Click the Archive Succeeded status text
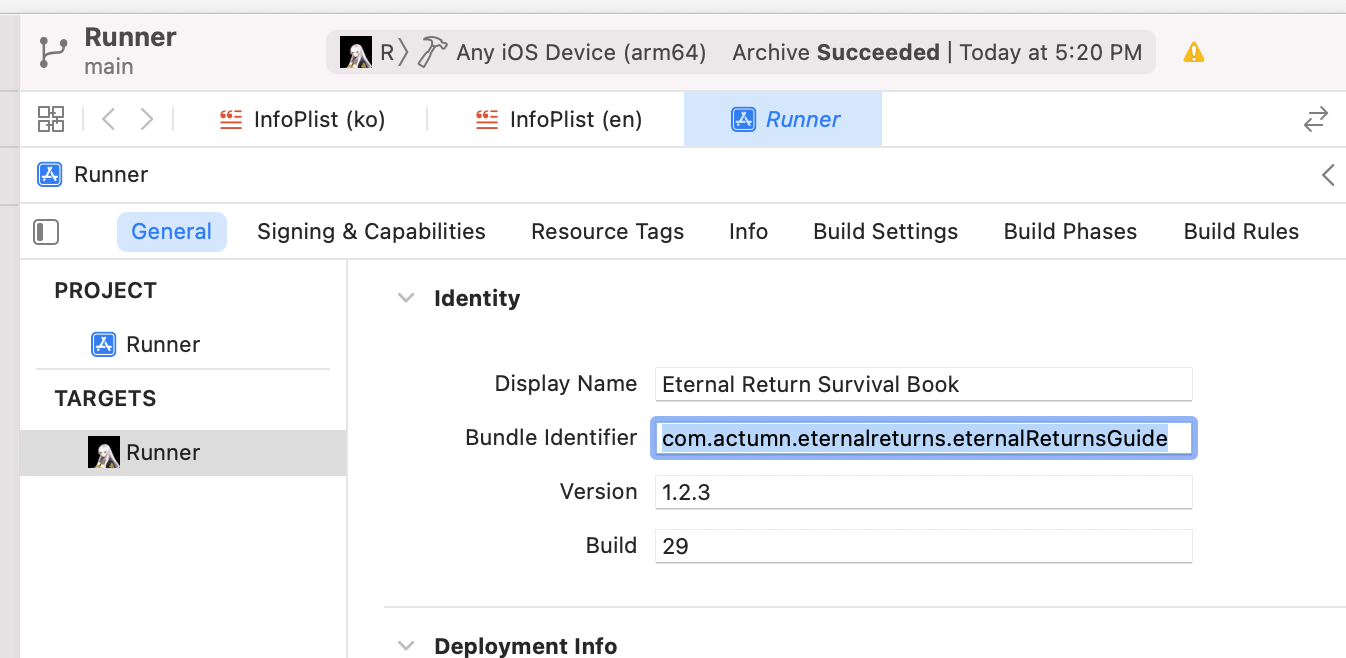 point(836,52)
